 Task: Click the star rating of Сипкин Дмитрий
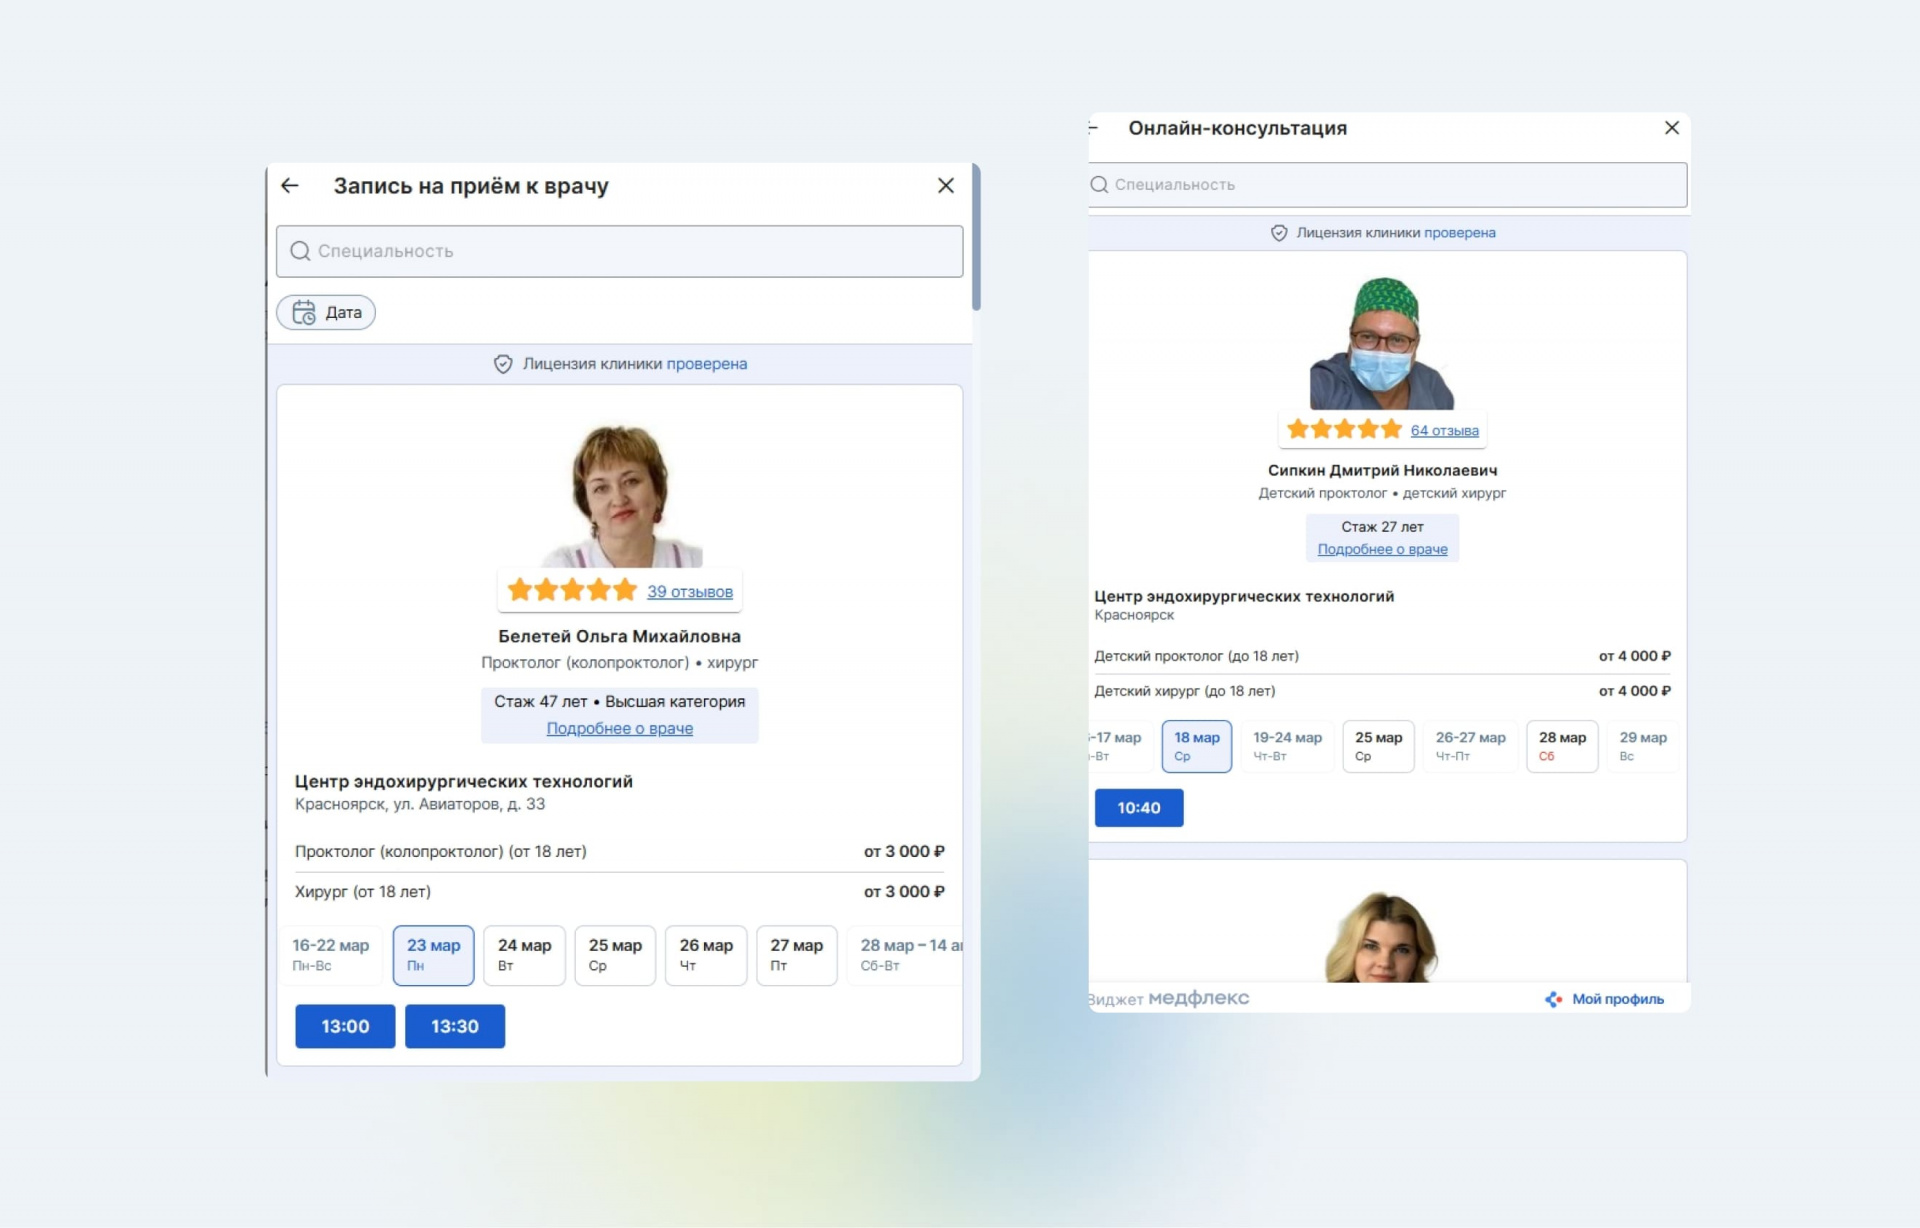pos(1344,429)
